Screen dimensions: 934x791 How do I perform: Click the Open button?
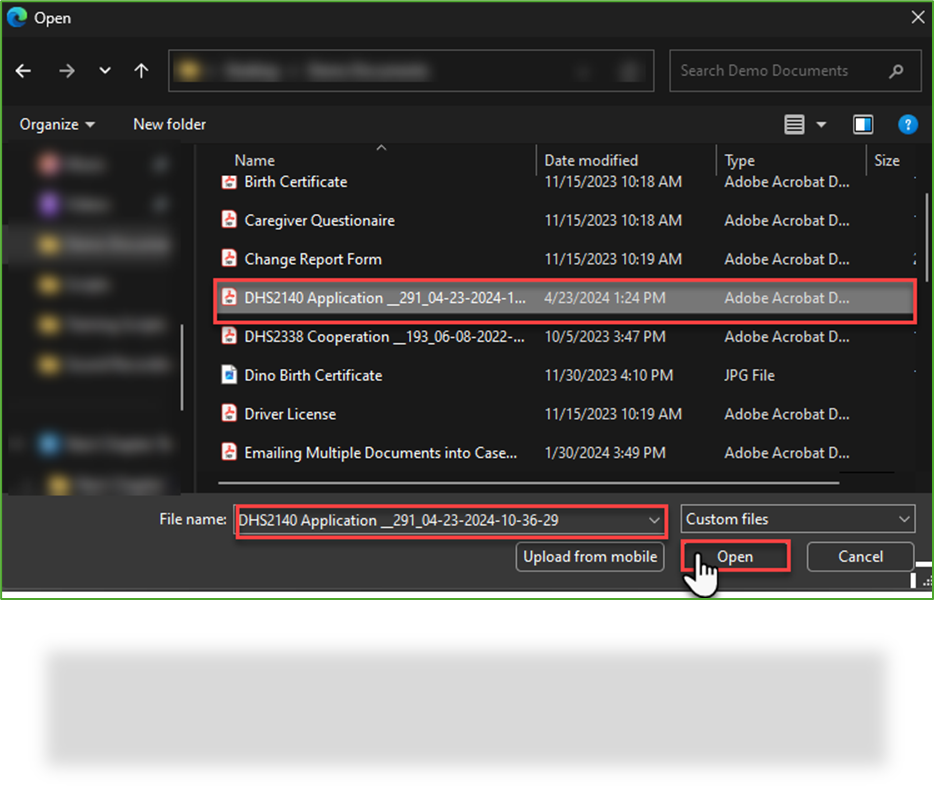pos(735,556)
